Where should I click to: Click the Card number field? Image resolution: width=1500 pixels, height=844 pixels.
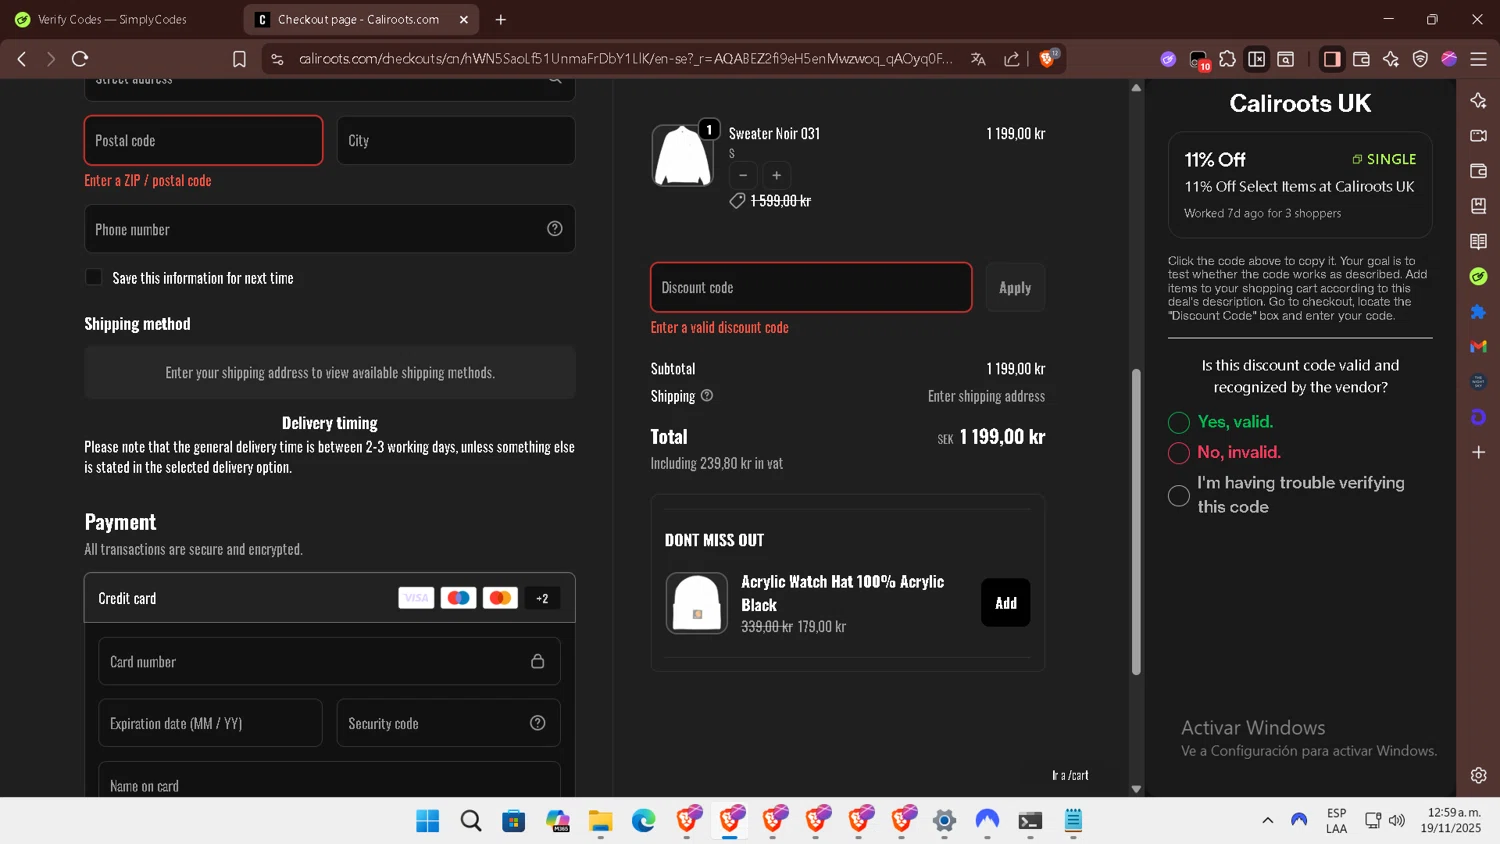pos(329,661)
